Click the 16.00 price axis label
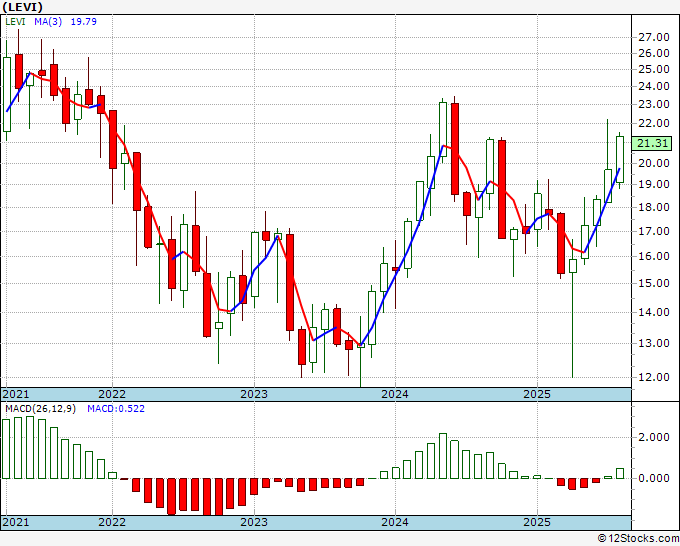The image size is (680, 546). (654, 256)
